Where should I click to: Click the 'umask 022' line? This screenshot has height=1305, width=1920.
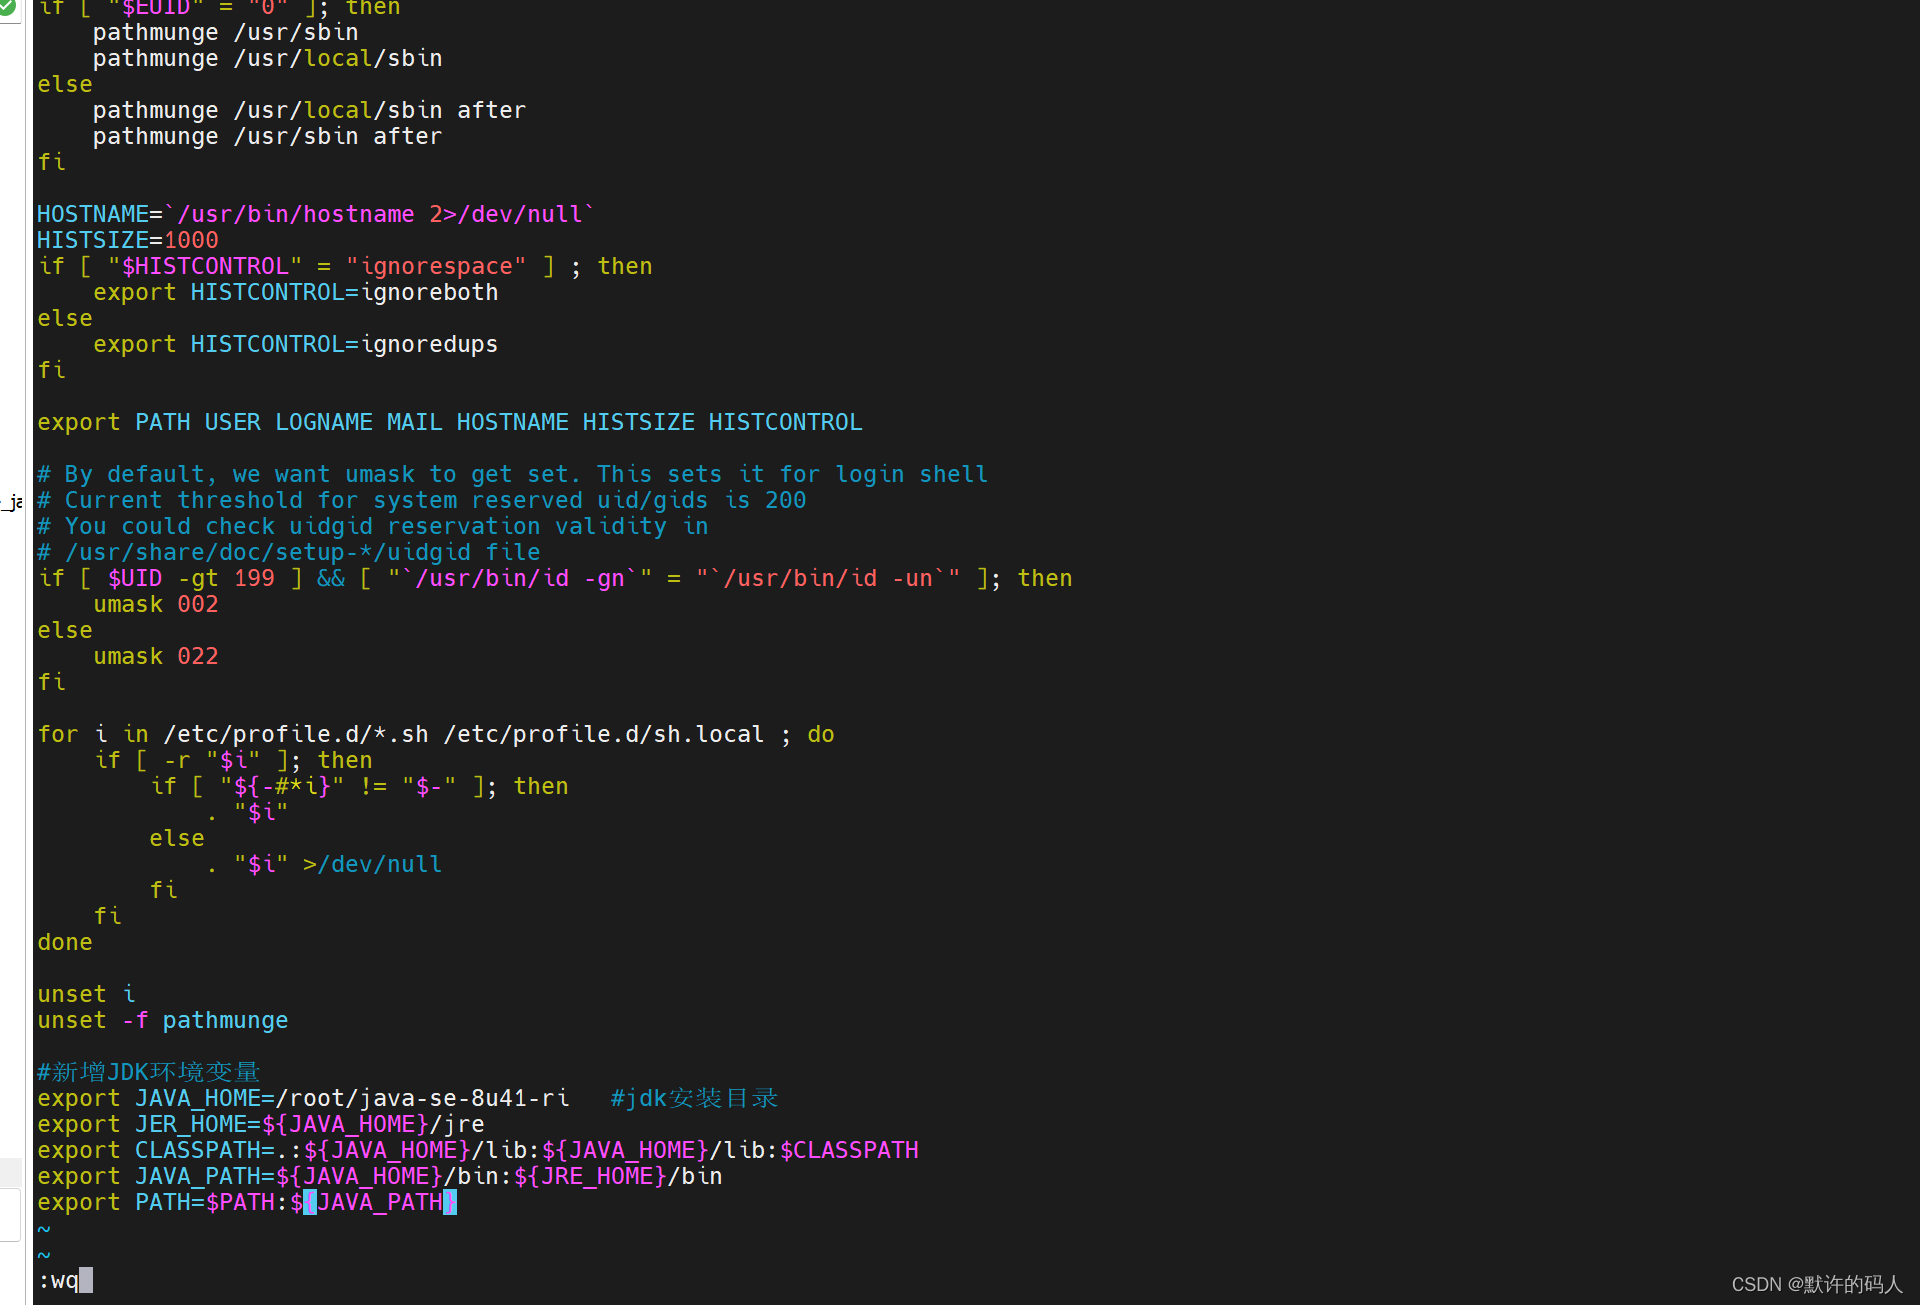155,656
